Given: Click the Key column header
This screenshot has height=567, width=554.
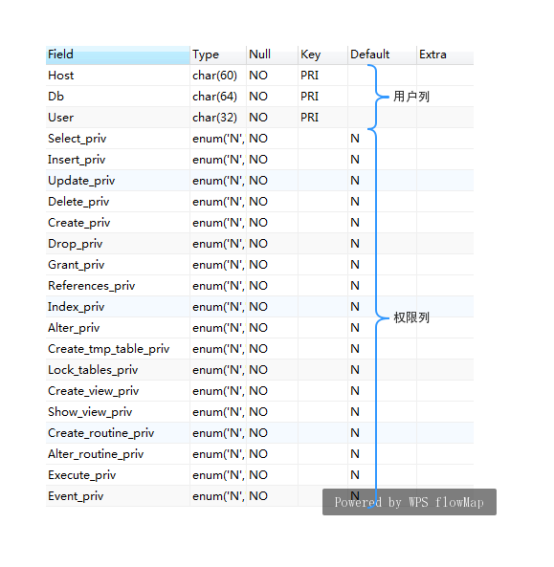Looking at the screenshot, I should (x=323, y=55).
